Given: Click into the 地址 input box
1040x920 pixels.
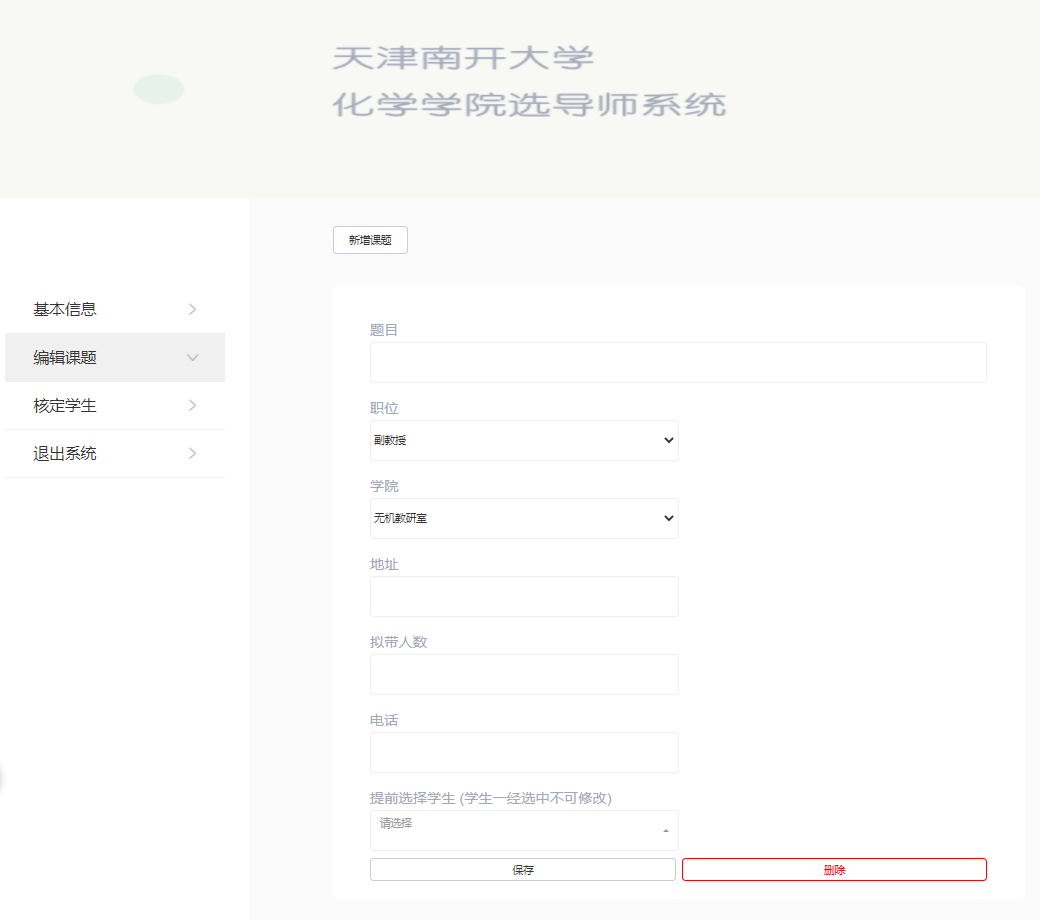Looking at the screenshot, I should [524, 596].
